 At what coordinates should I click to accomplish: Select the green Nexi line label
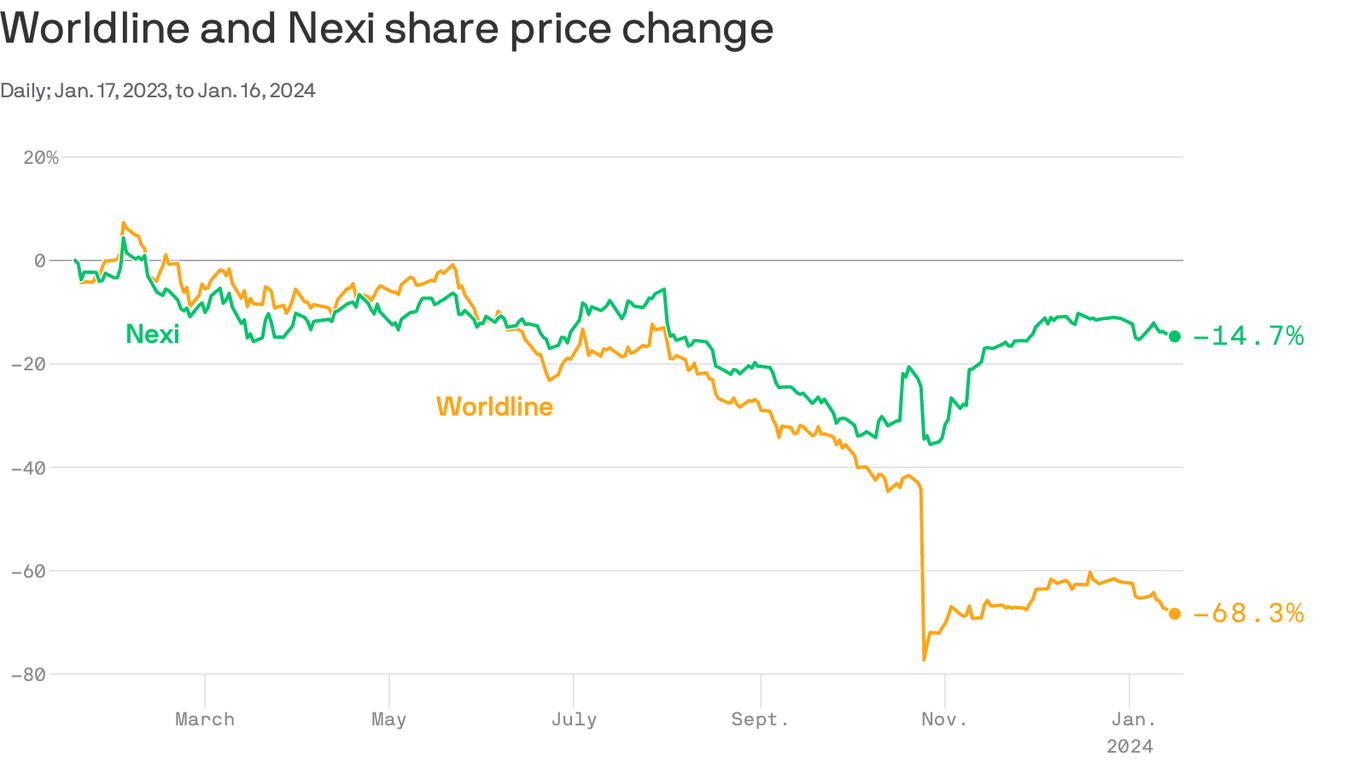pos(152,334)
